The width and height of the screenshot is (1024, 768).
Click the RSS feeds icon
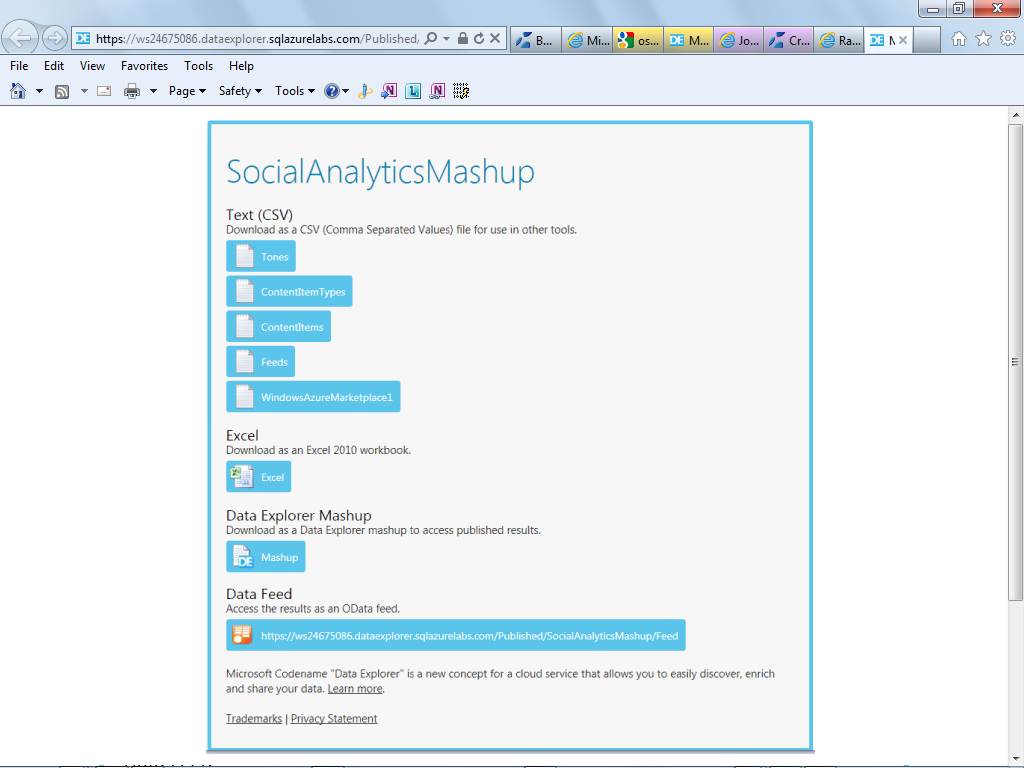click(62, 91)
